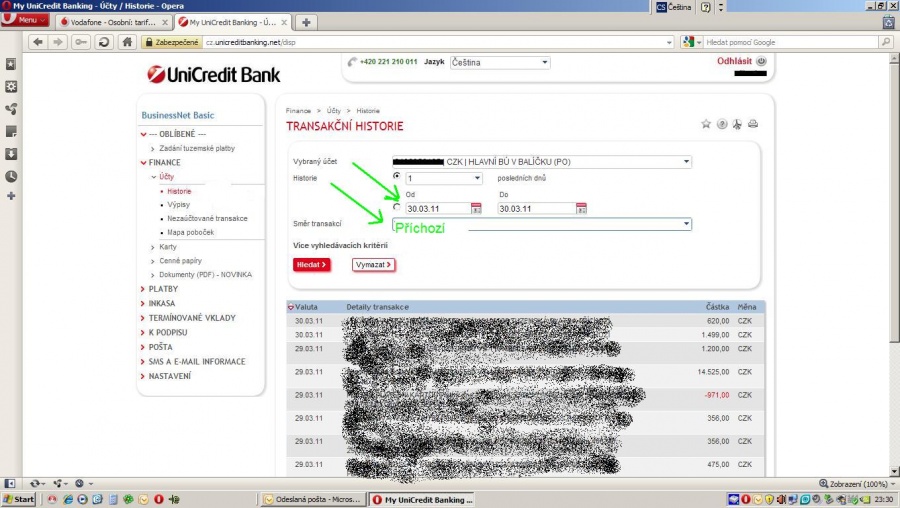
Task: Sort by Valuta column header
Action: click(x=306, y=307)
